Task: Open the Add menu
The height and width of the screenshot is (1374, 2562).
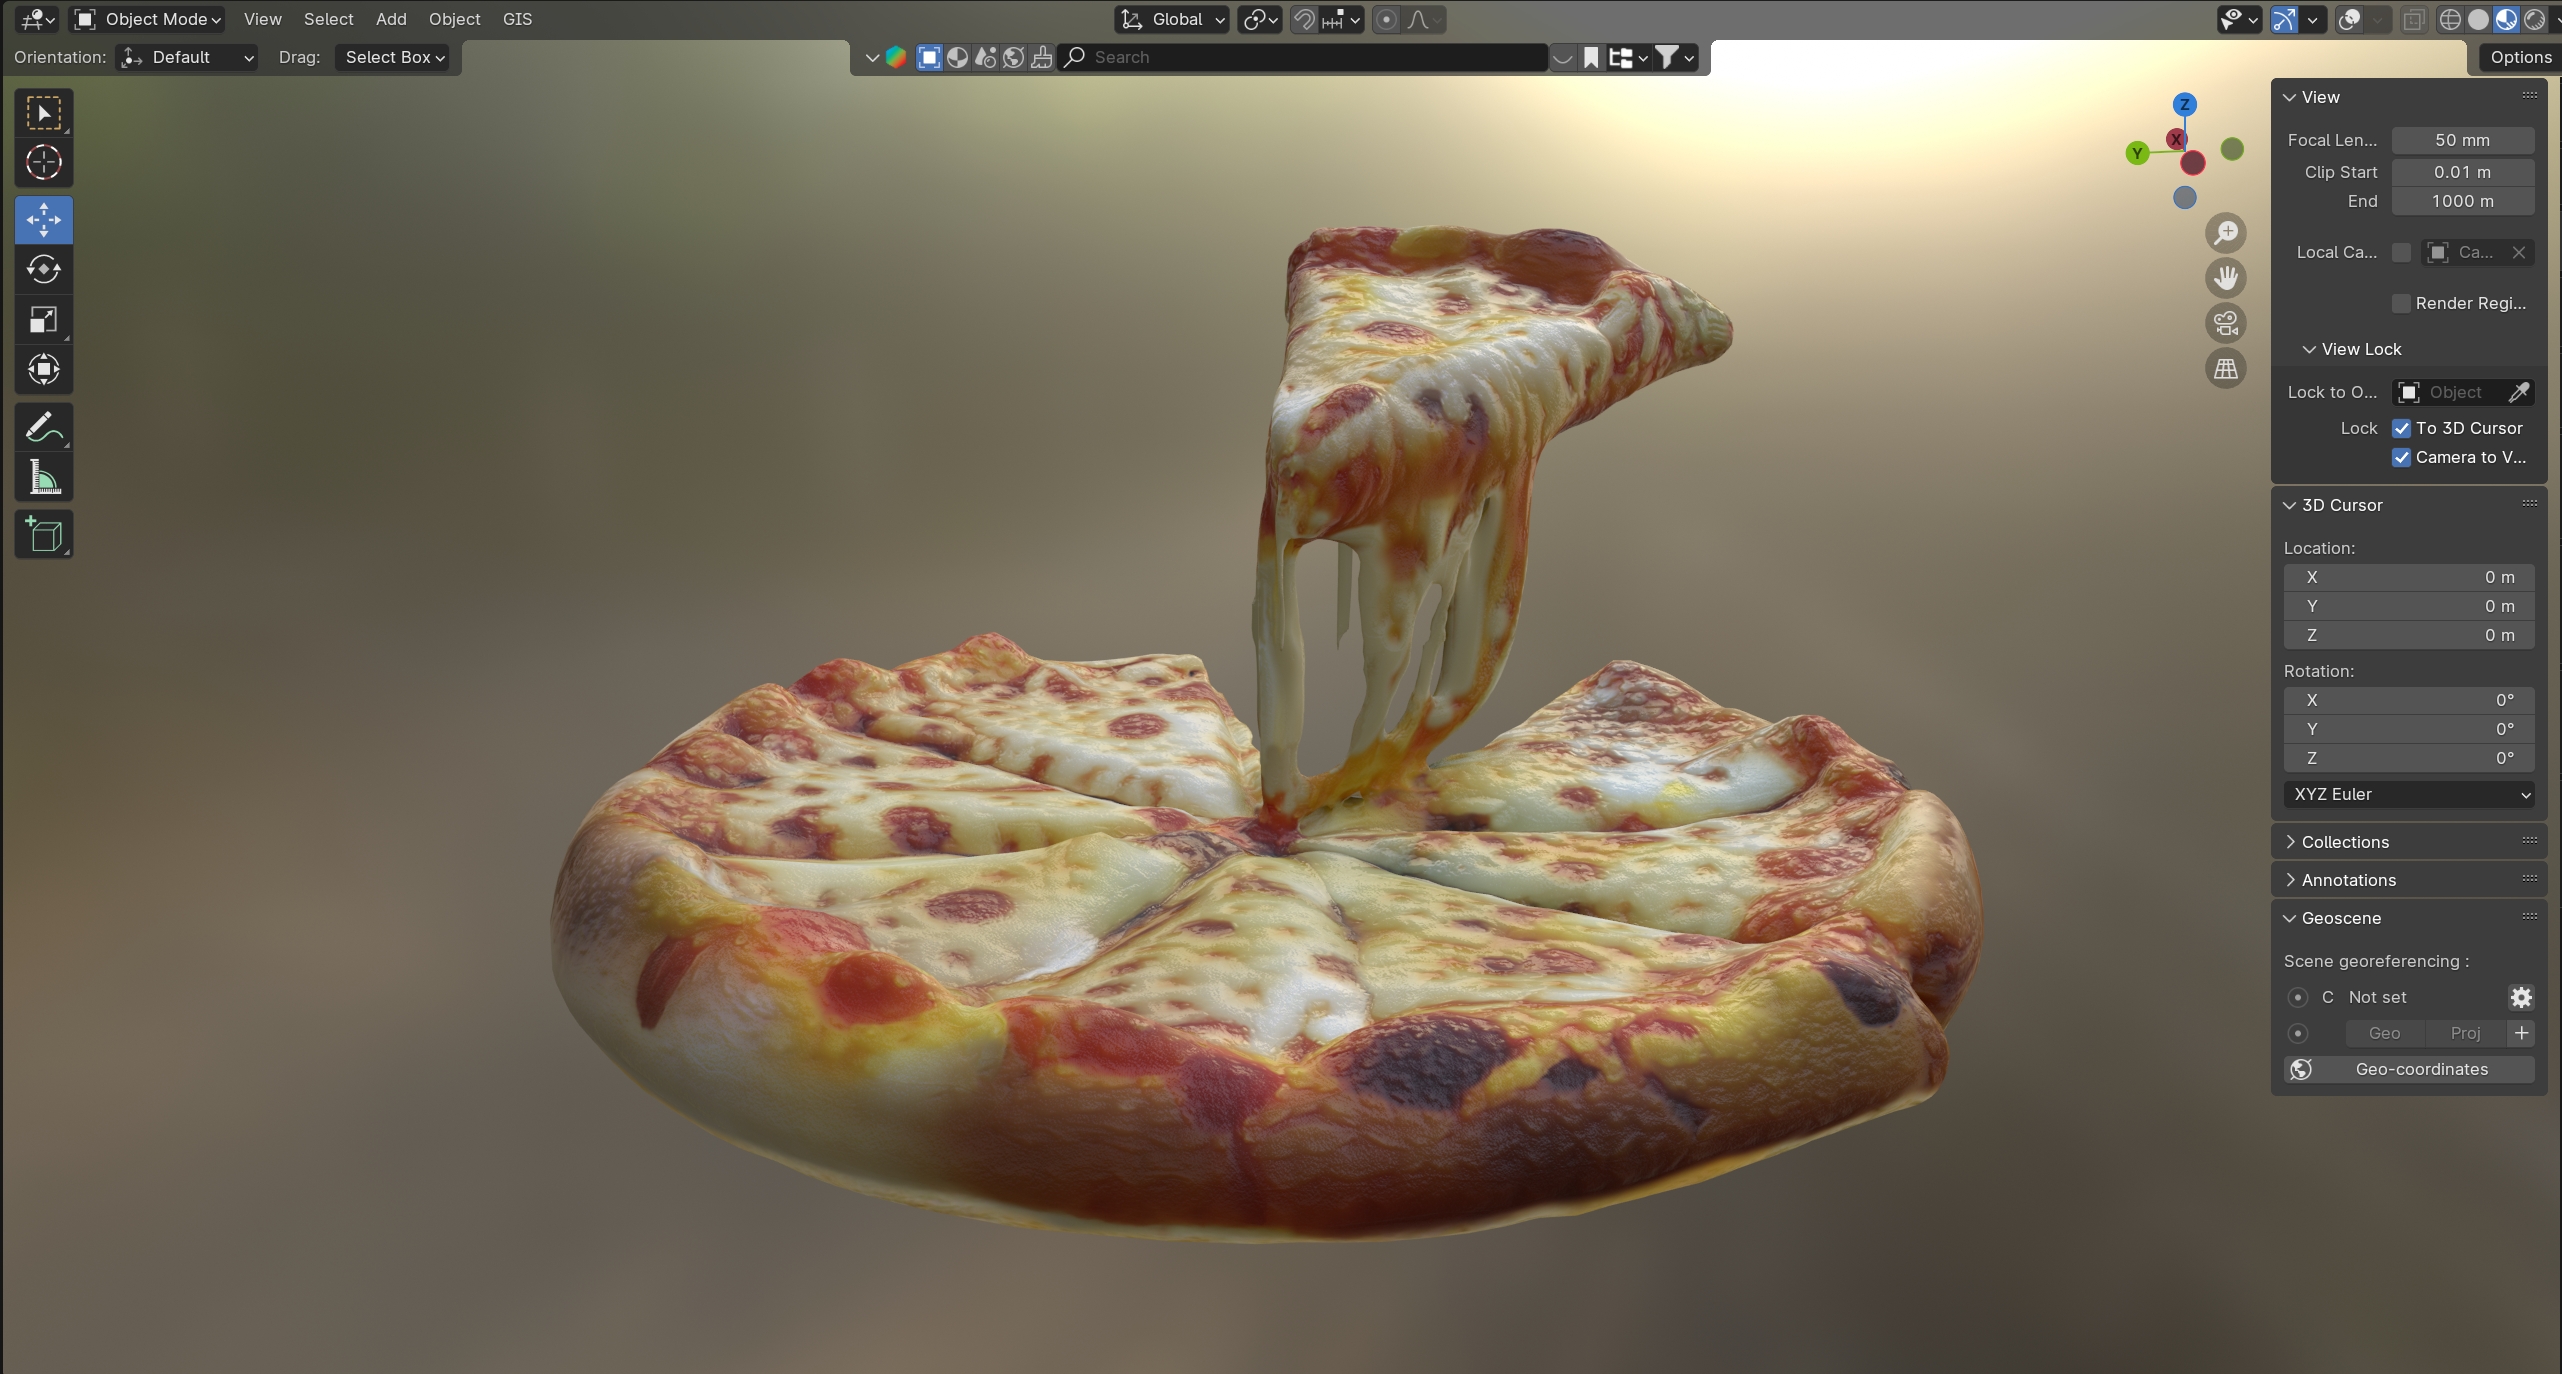Action: click(391, 19)
